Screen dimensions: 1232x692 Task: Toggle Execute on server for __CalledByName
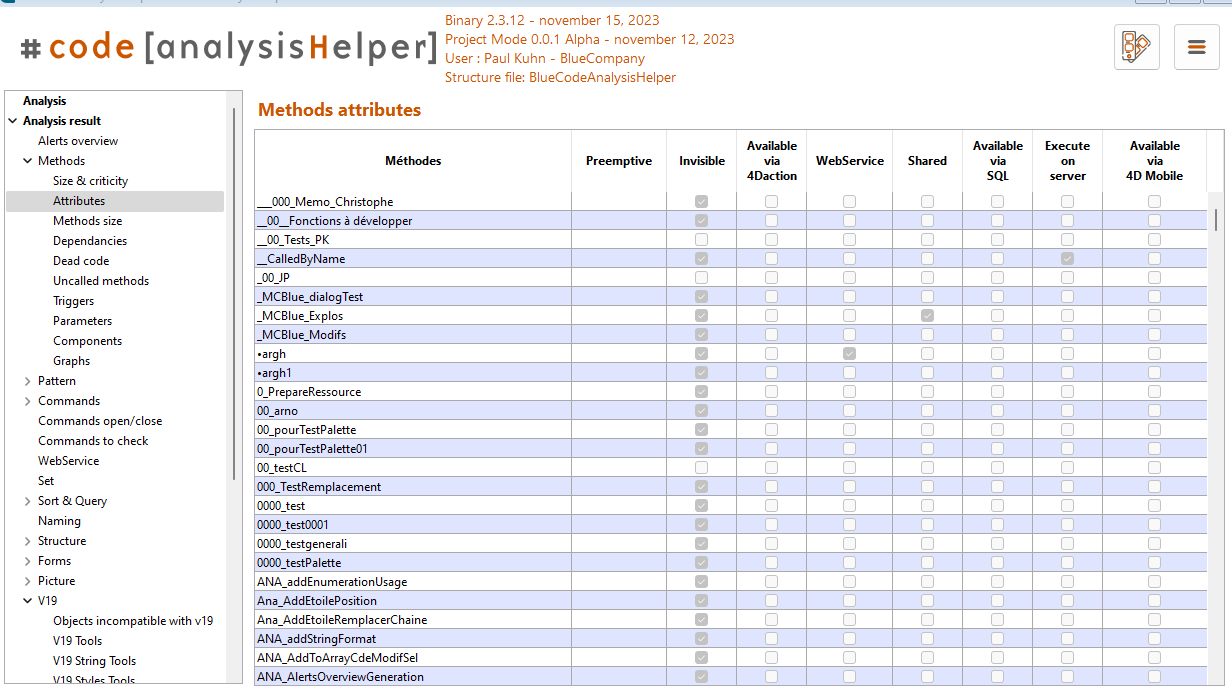[x=1067, y=259]
